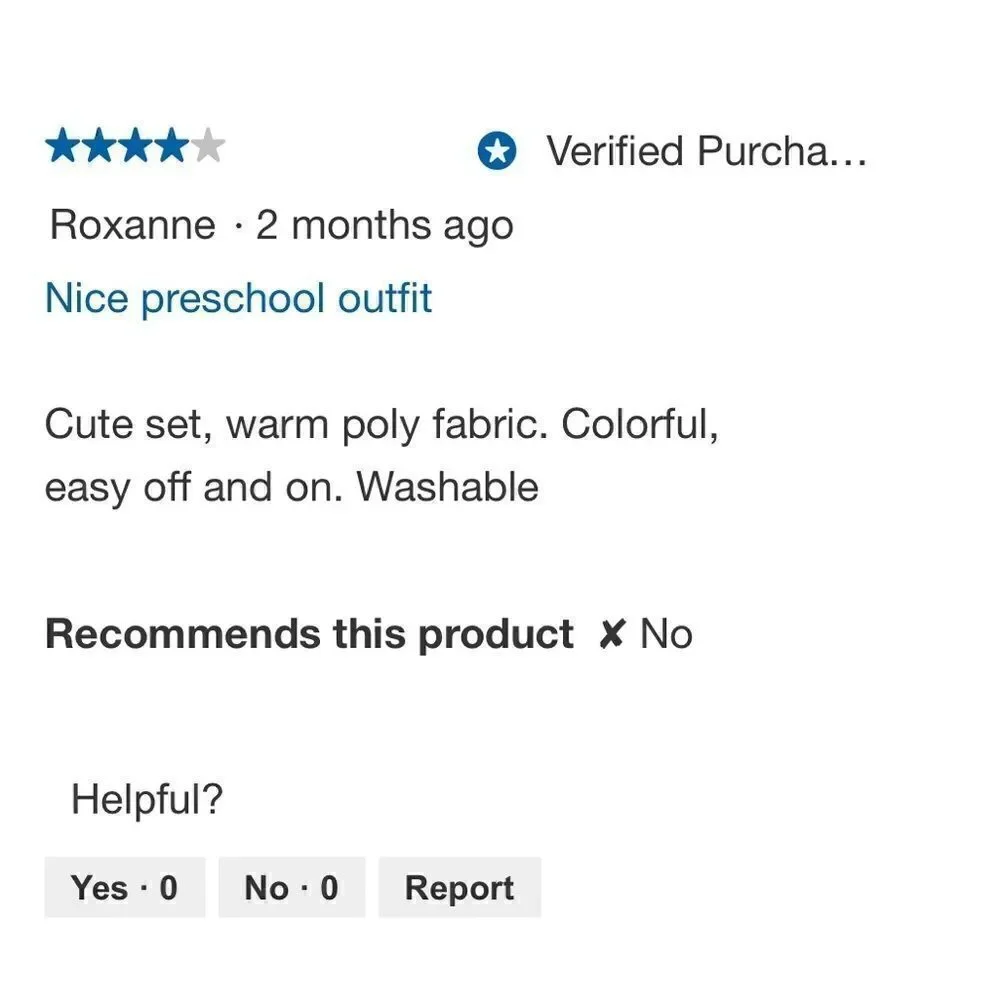Open the "Nice preschool outfit" review title
Screen dimensions: 1000x1000
pos(239,298)
